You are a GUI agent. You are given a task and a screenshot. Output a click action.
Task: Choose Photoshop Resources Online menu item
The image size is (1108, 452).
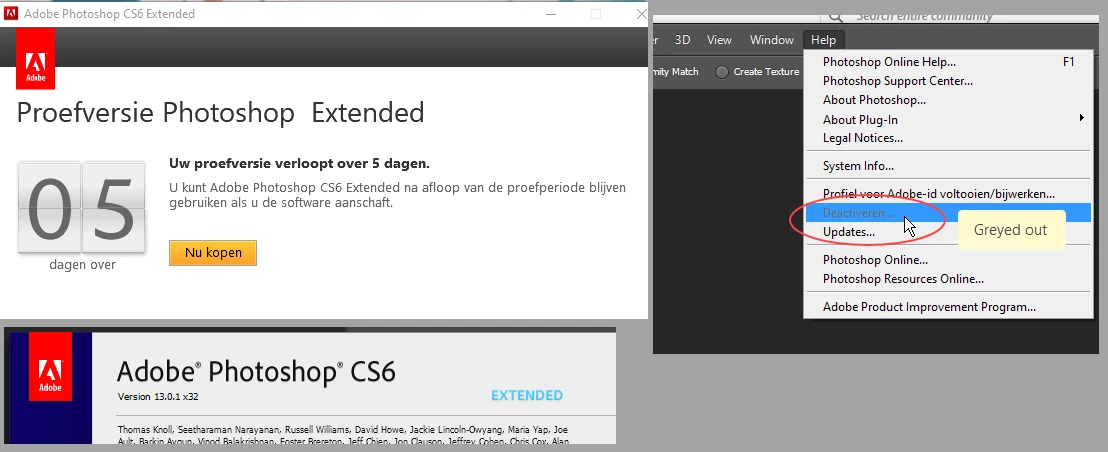click(948, 280)
